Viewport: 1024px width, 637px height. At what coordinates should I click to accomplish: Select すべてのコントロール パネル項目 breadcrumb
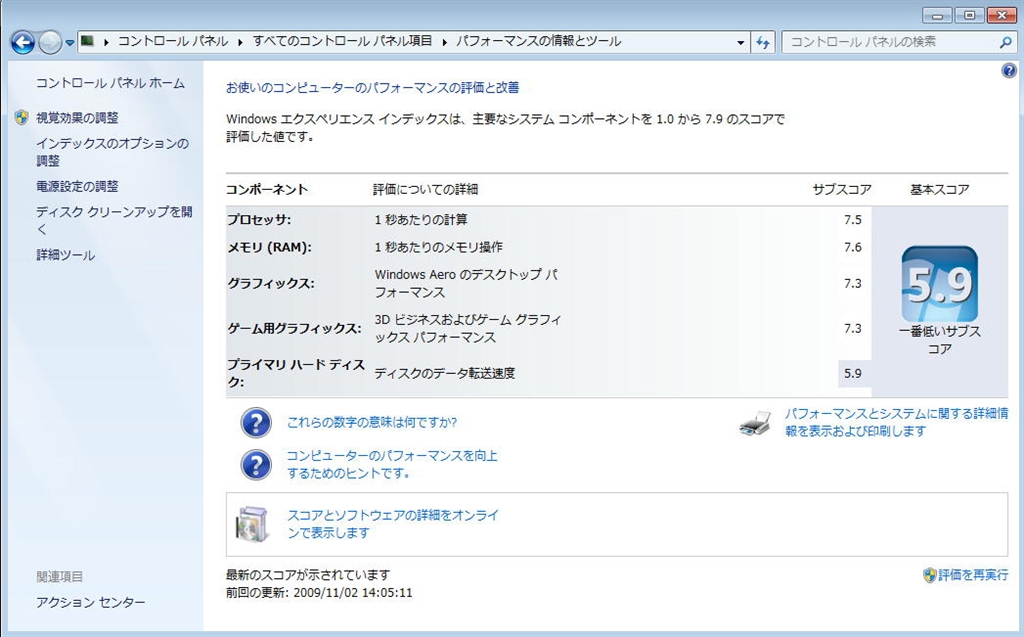(342, 41)
